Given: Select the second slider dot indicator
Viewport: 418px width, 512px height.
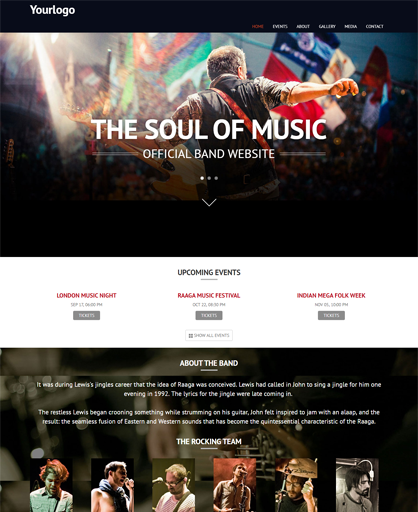Looking at the screenshot, I should (209, 178).
